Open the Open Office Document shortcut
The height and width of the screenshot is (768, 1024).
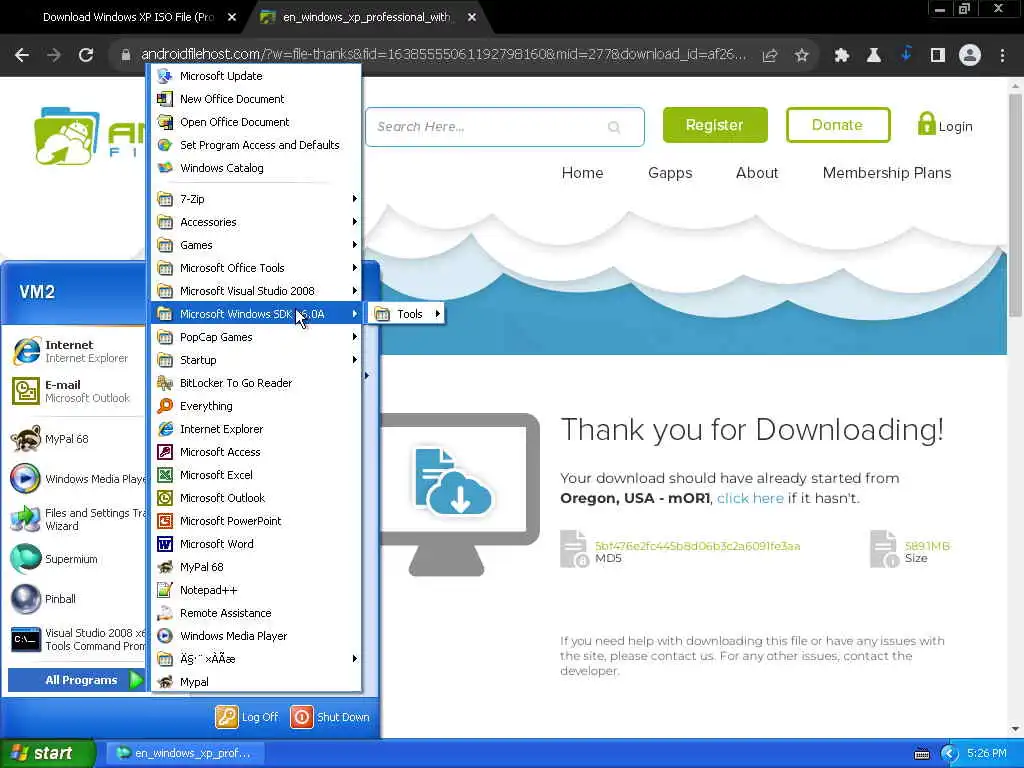pos(256,121)
